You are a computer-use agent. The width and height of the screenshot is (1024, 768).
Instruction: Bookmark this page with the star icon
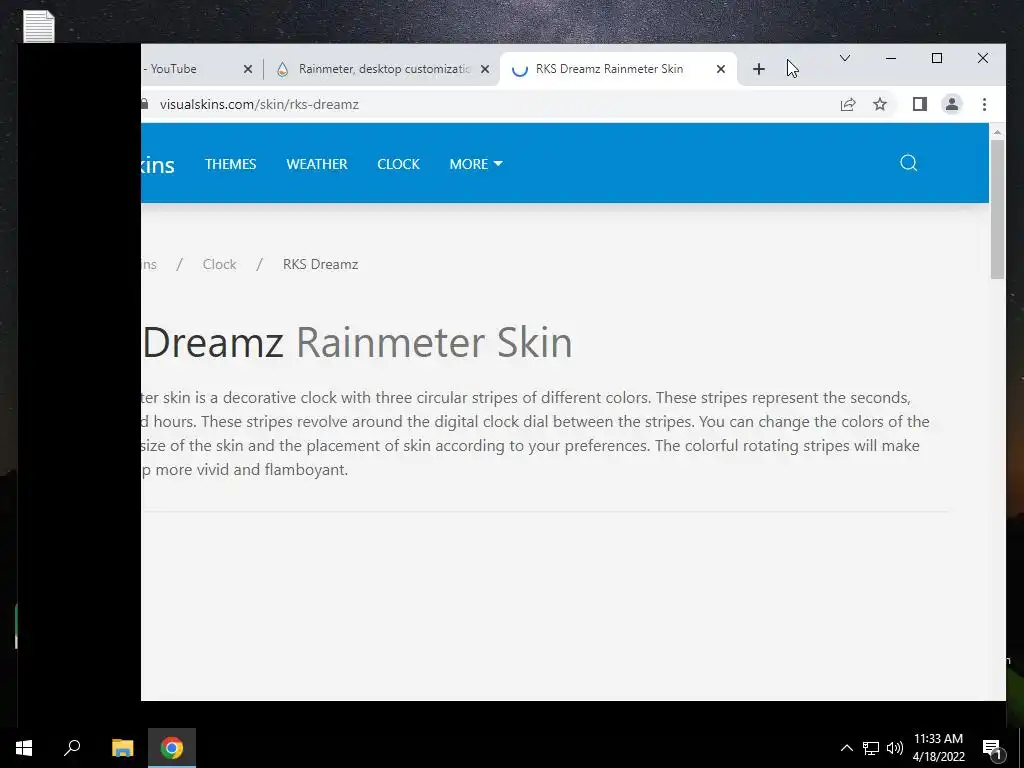[x=880, y=104]
